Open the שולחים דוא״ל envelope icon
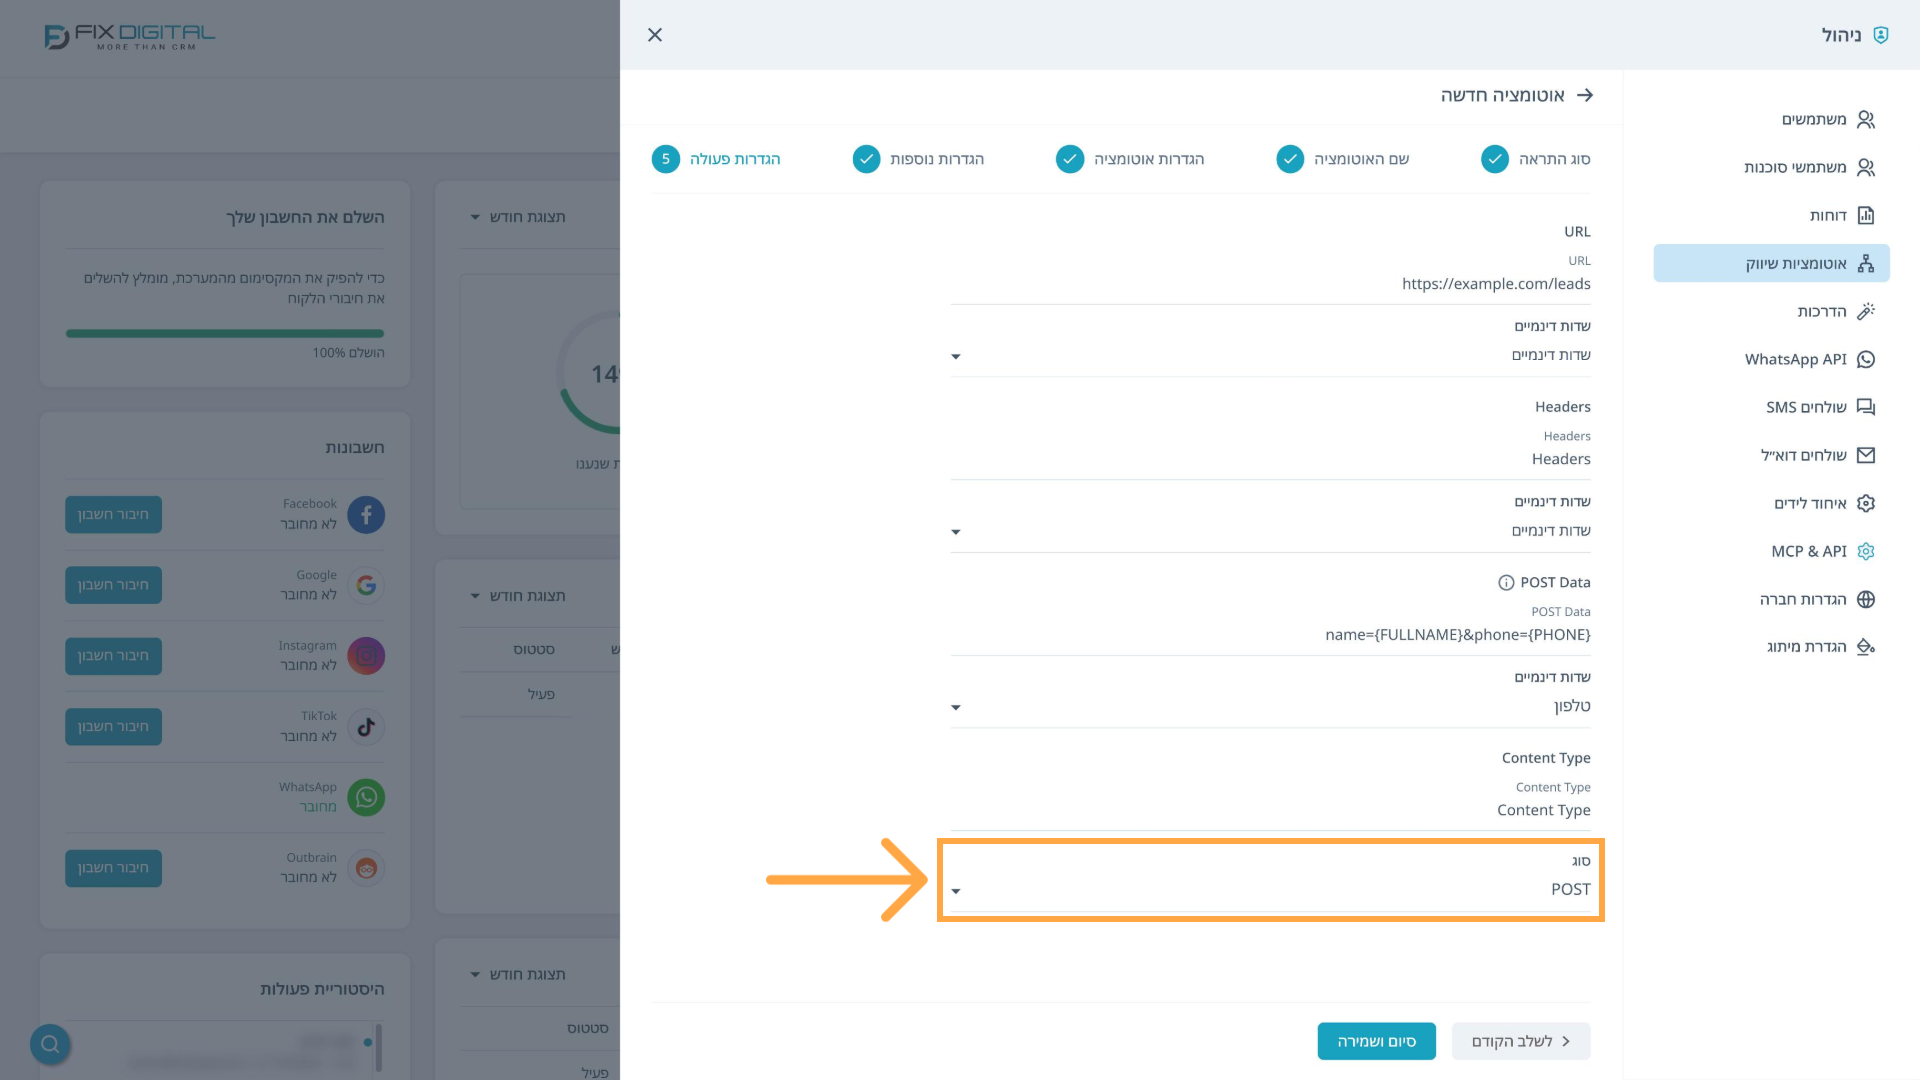Image resolution: width=1920 pixels, height=1080 pixels. click(1866, 455)
